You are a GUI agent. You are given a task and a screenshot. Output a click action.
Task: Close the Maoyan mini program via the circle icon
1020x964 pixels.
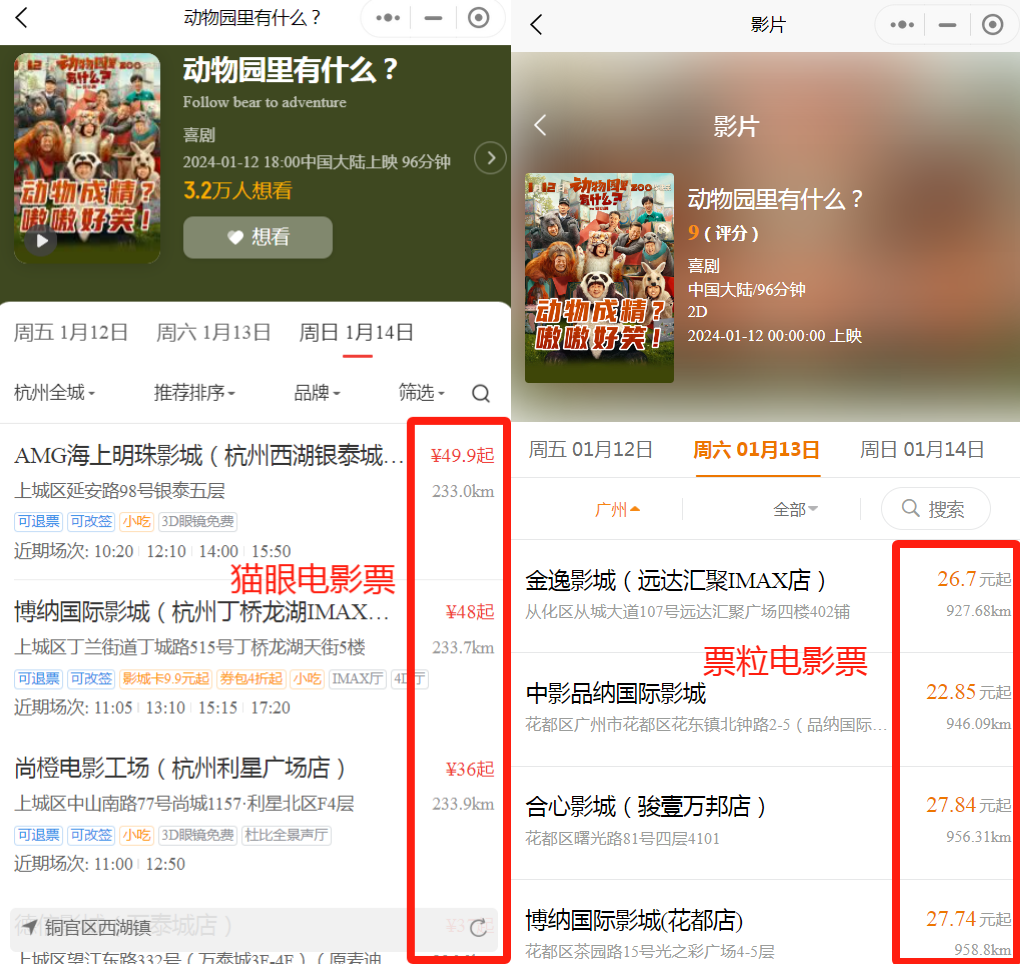(x=478, y=18)
